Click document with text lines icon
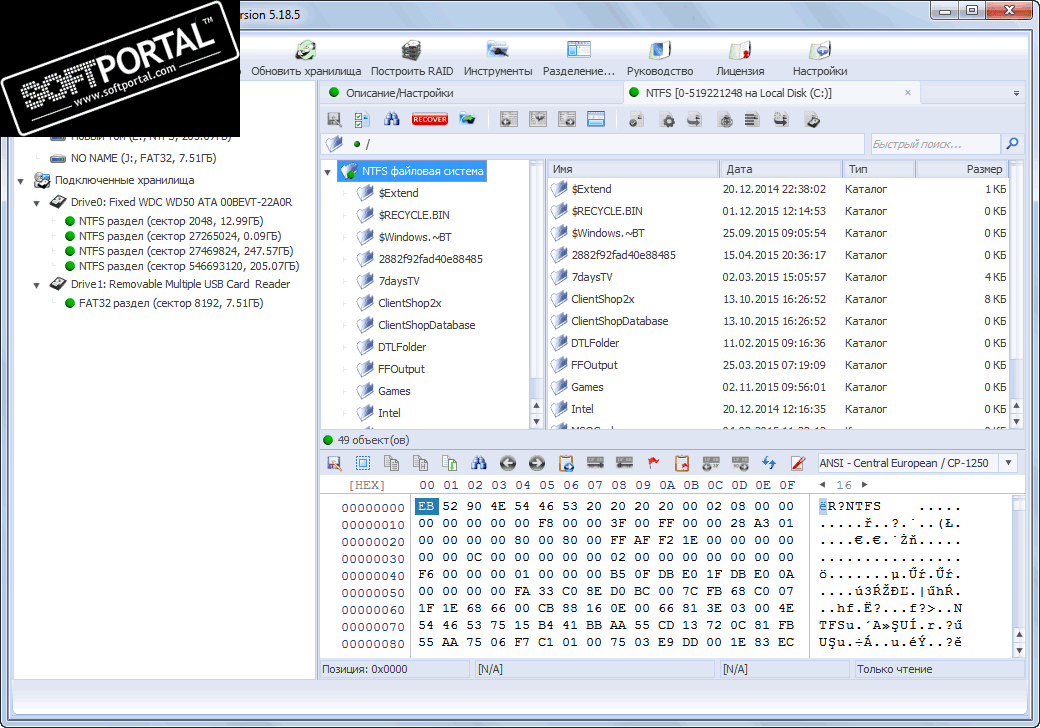This screenshot has width=1040, height=728. tap(752, 119)
